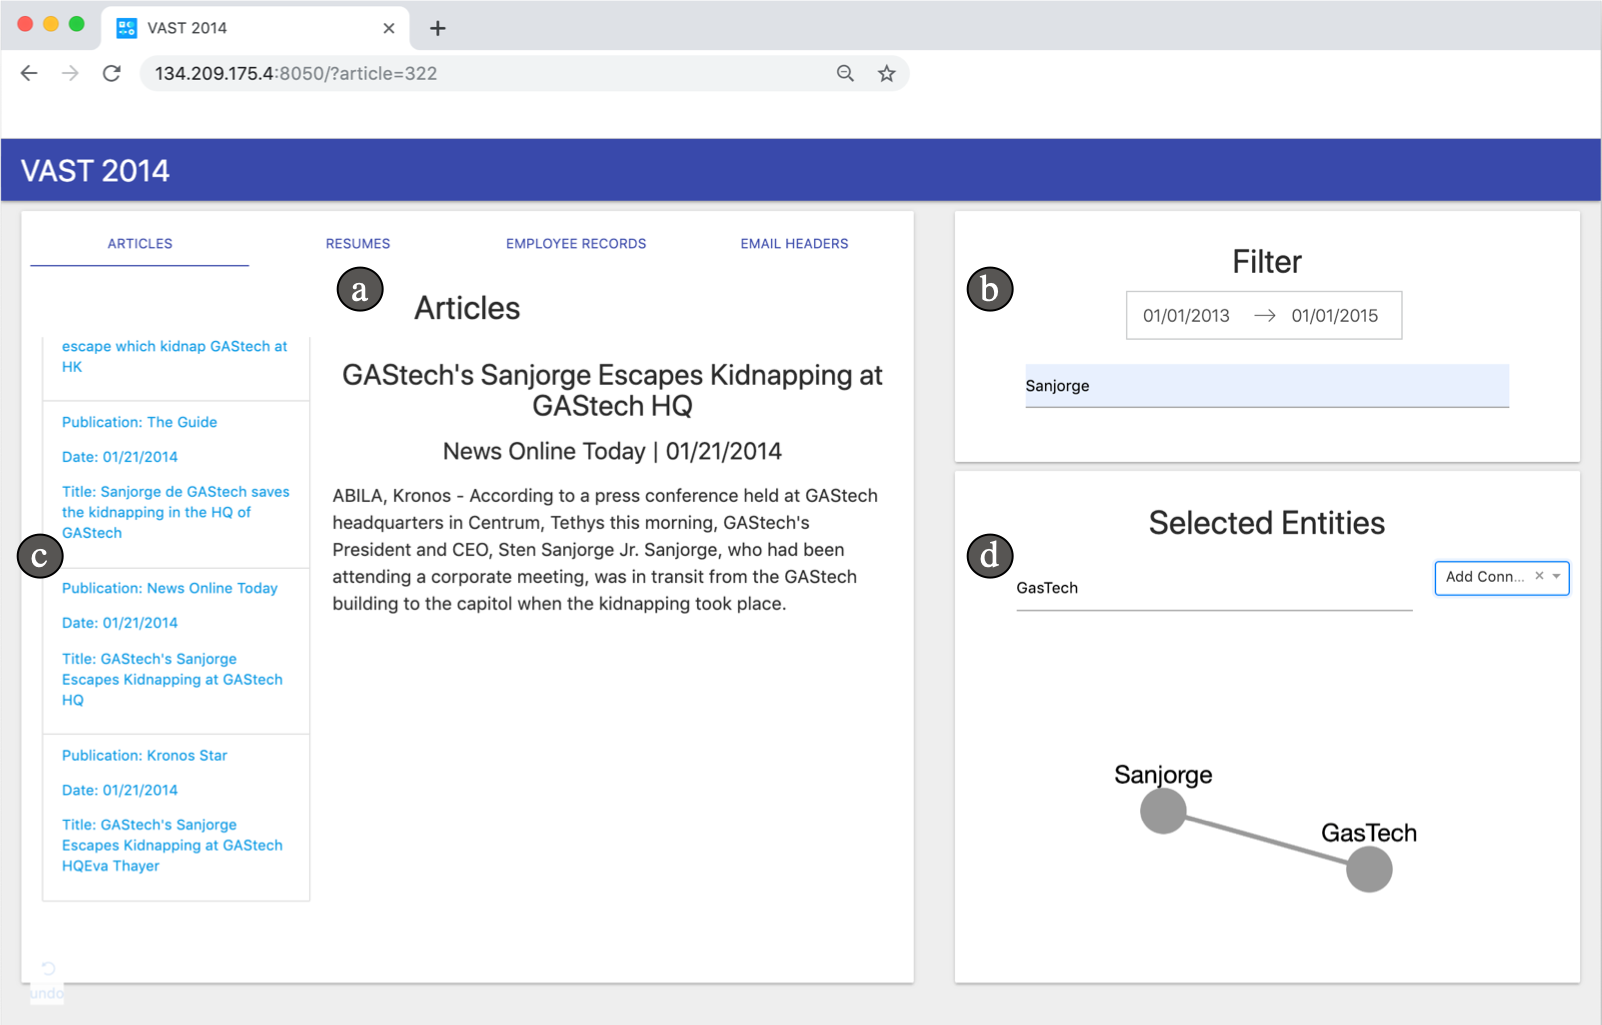Click the Sanjorge filter text field
This screenshot has height=1025, width=1602.
(1266, 386)
